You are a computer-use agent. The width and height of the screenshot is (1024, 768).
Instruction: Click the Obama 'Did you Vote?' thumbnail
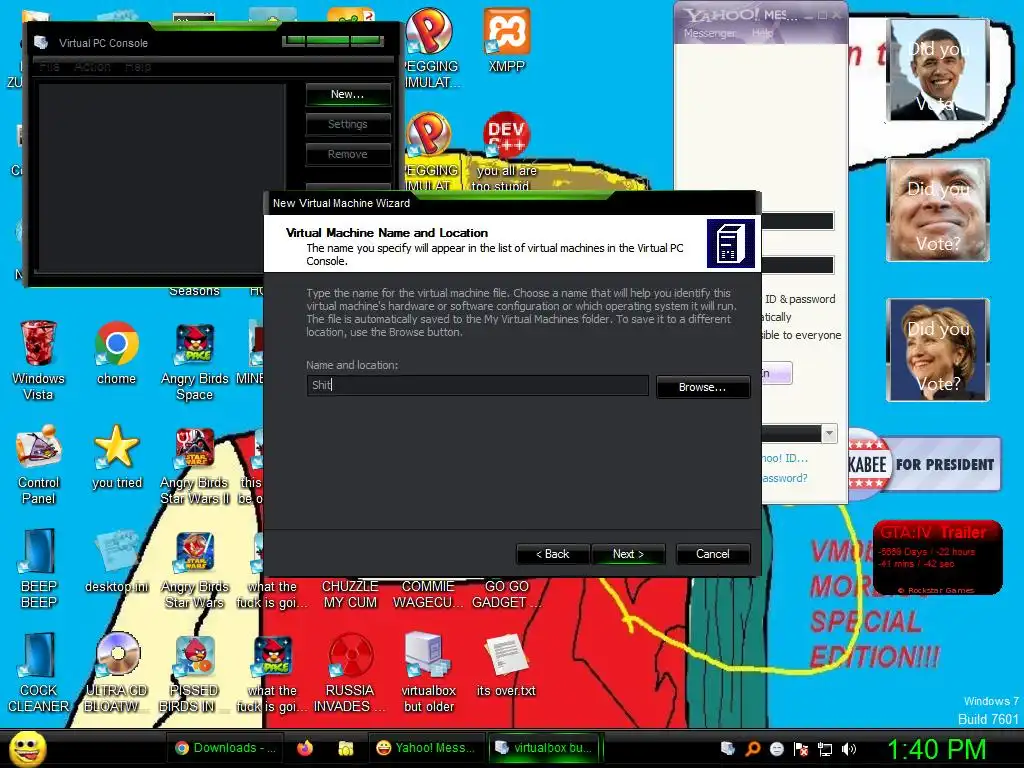click(x=938, y=69)
